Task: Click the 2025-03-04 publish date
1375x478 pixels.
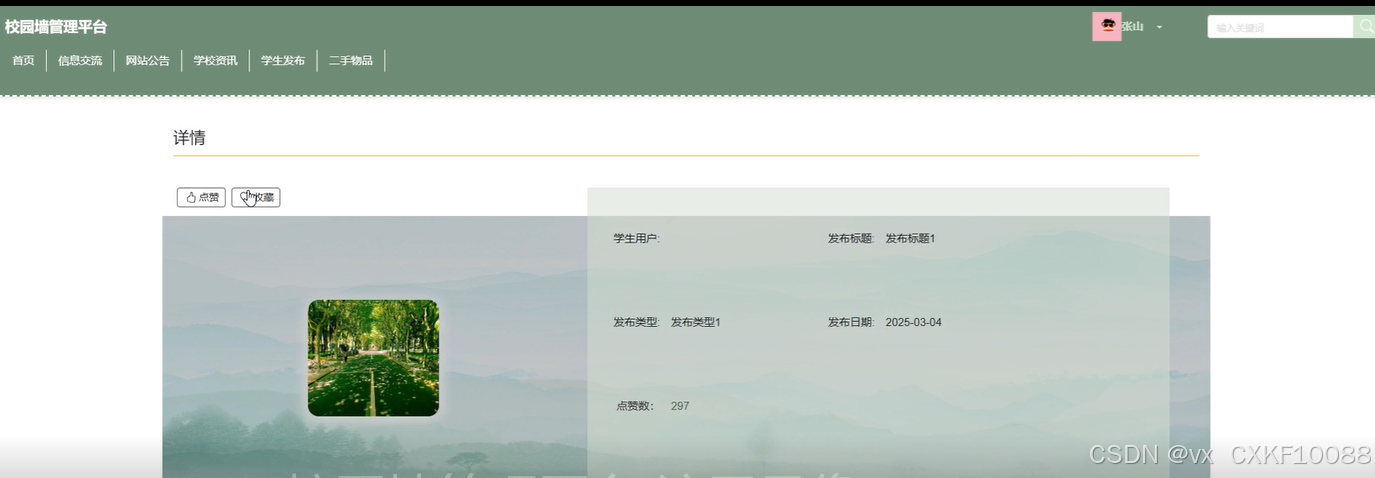Action: pyautogui.click(x=913, y=322)
